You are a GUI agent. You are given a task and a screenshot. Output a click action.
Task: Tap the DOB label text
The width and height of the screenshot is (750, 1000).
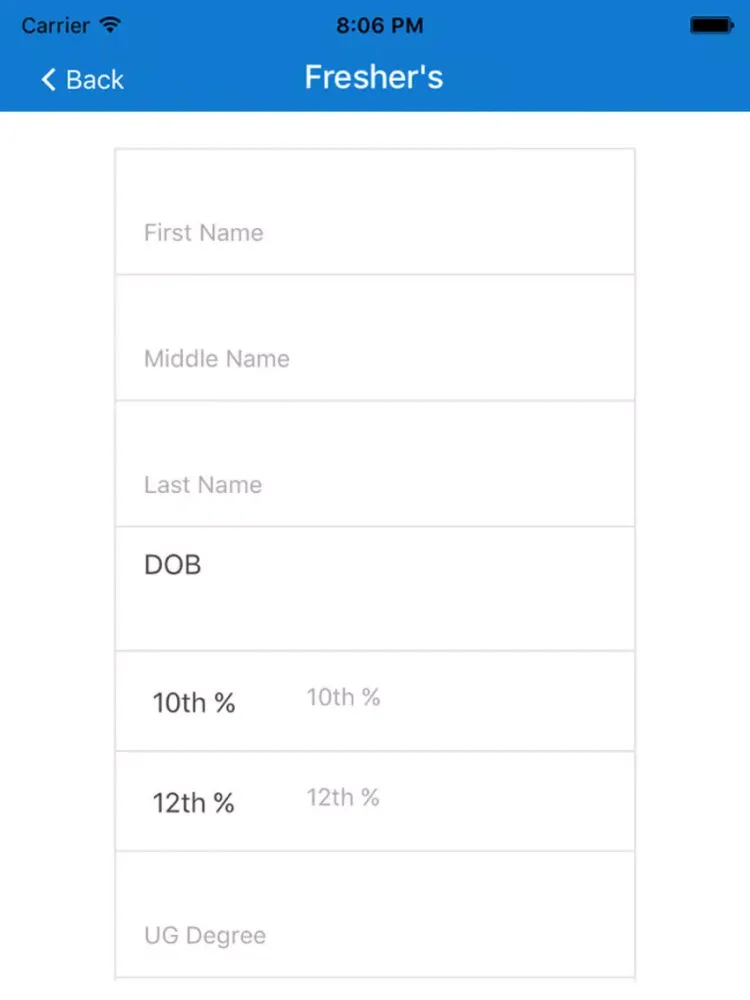point(173,565)
